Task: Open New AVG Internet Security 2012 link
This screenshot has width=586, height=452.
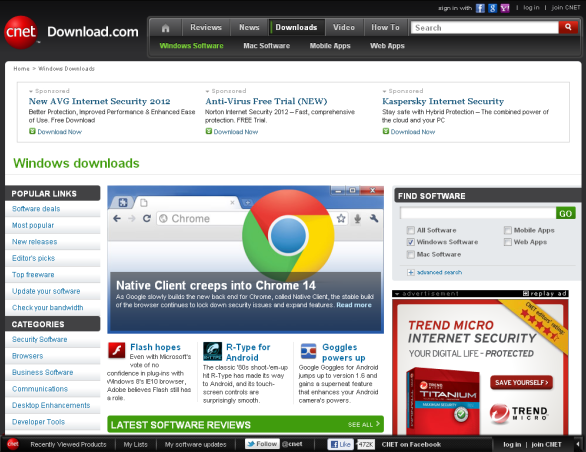Action: coord(99,101)
